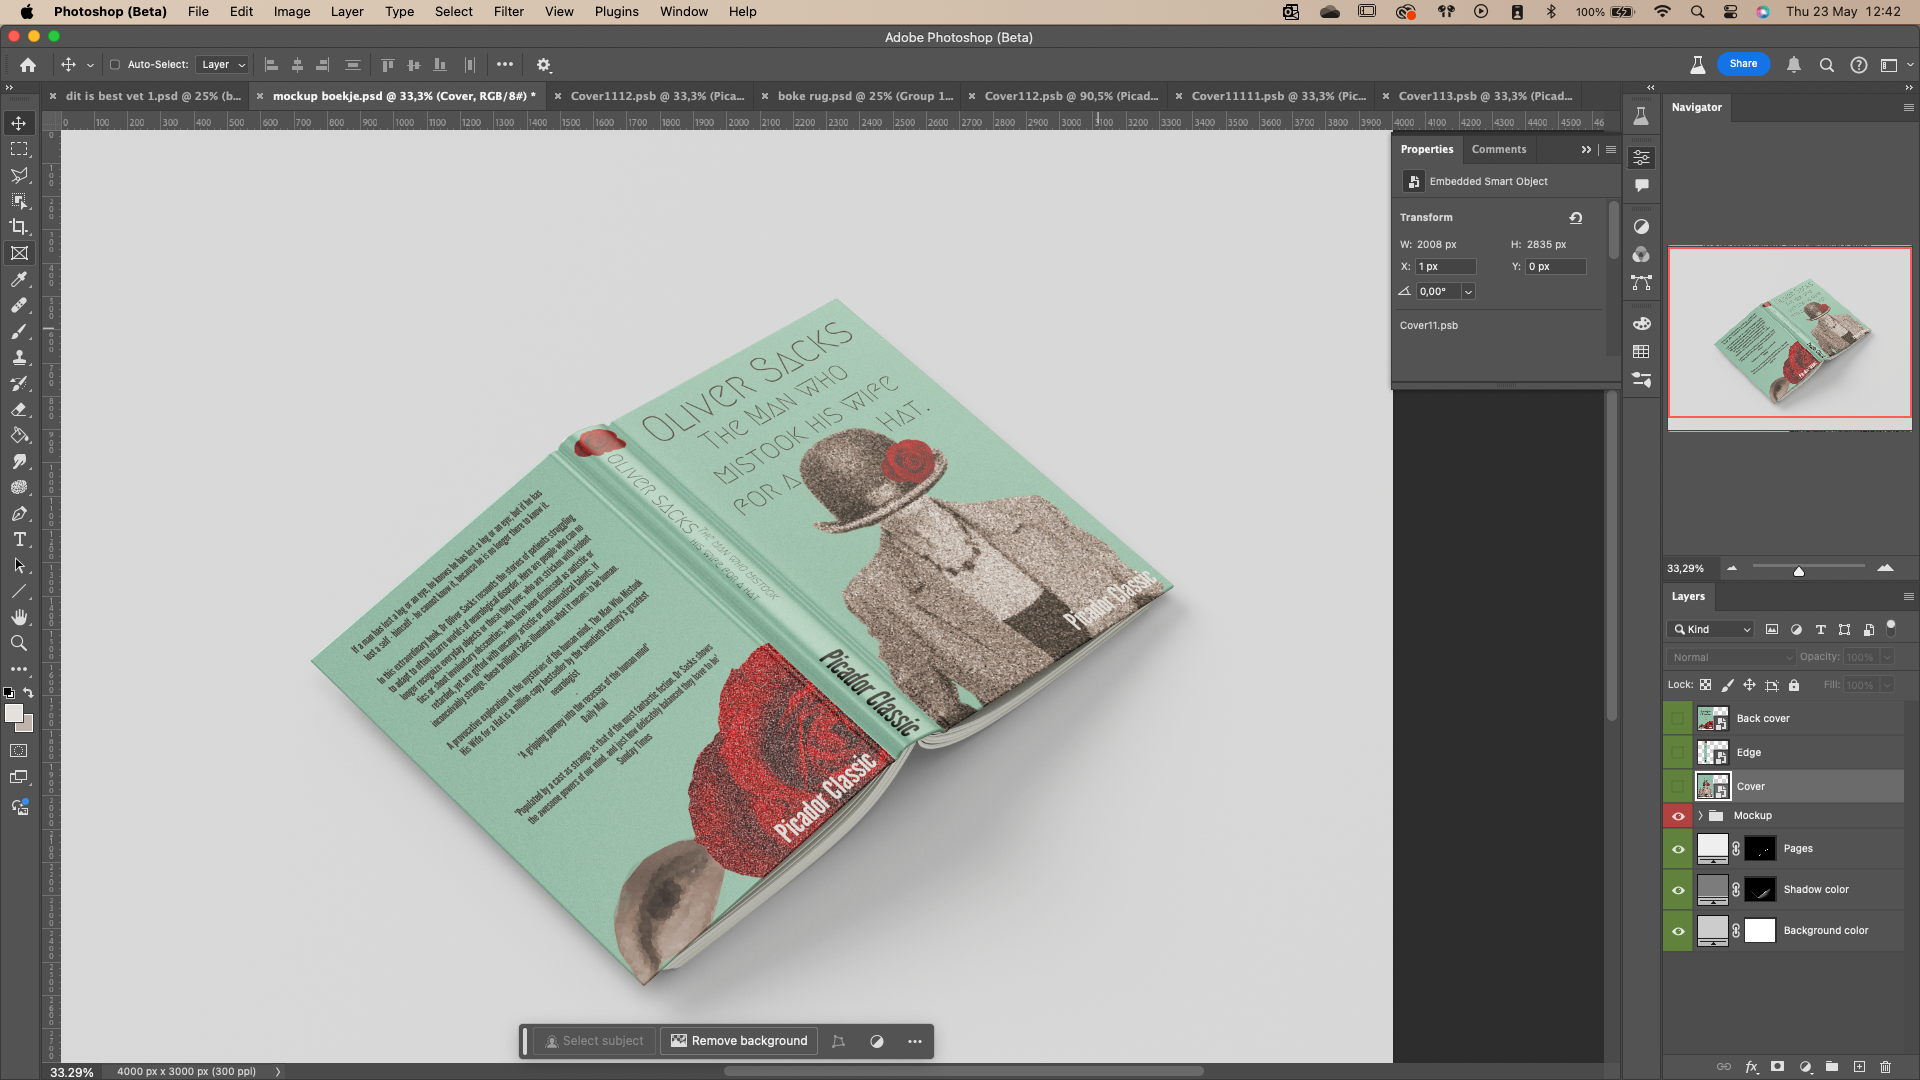Hide the Pages layer
Viewport: 1920px width, 1080px height.
click(1678, 849)
